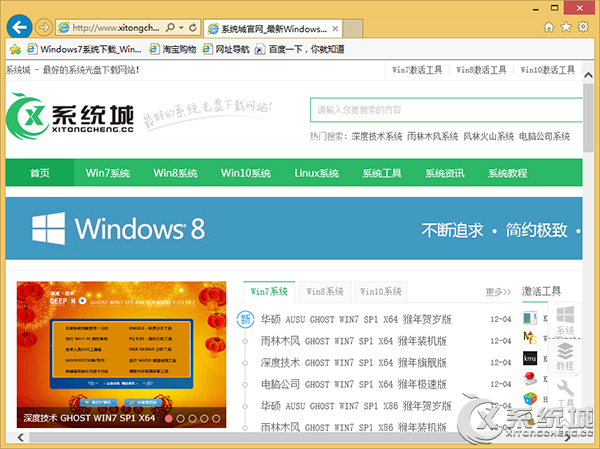The width and height of the screenshot is (600, 449).
Task: Click the address bar URL field
Action: pos(116,27)
